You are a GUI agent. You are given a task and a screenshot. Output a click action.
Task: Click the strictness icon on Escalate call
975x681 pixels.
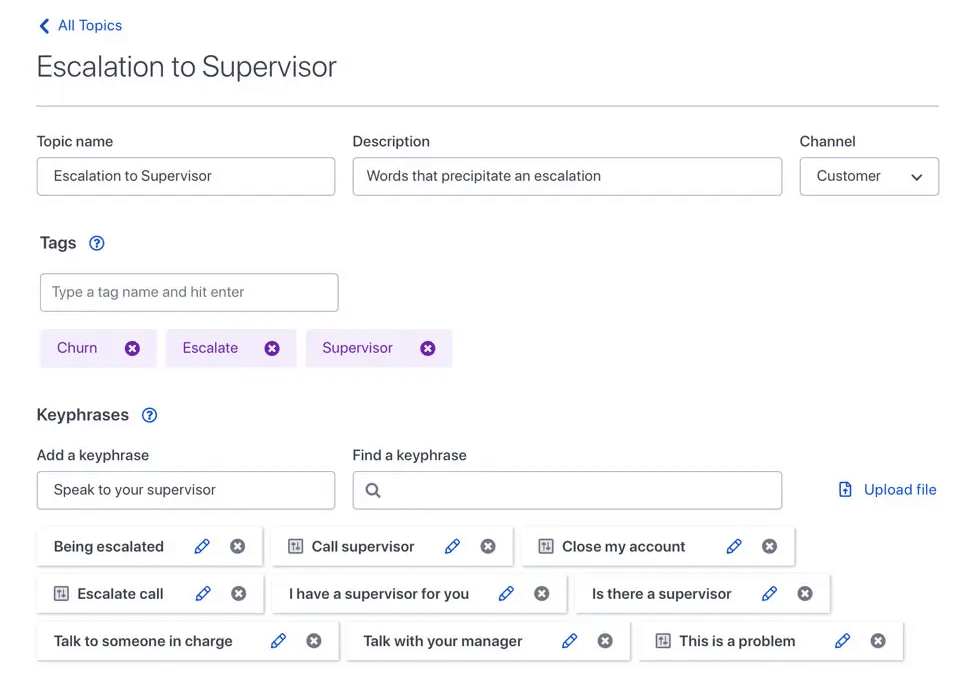[x=61, y=594]
